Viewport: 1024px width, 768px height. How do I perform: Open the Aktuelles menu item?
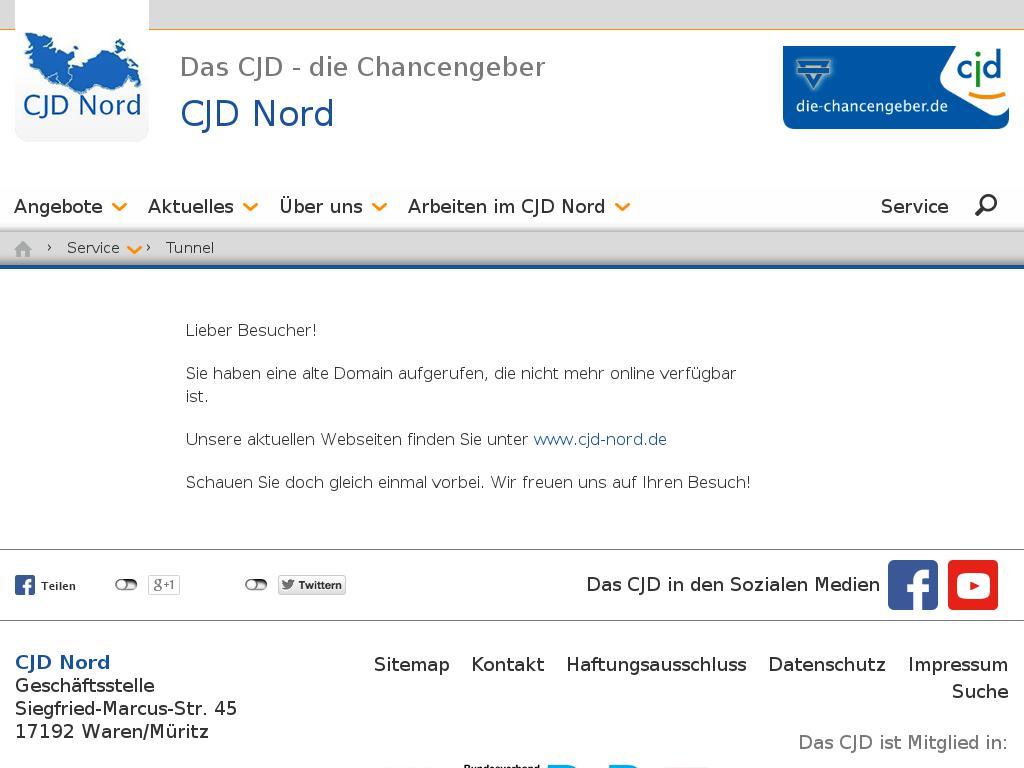191,206
